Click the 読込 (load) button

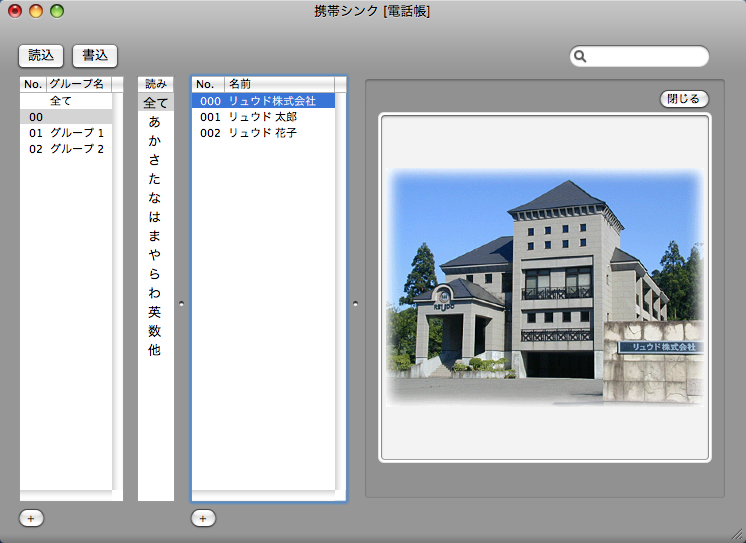point(40,56)
